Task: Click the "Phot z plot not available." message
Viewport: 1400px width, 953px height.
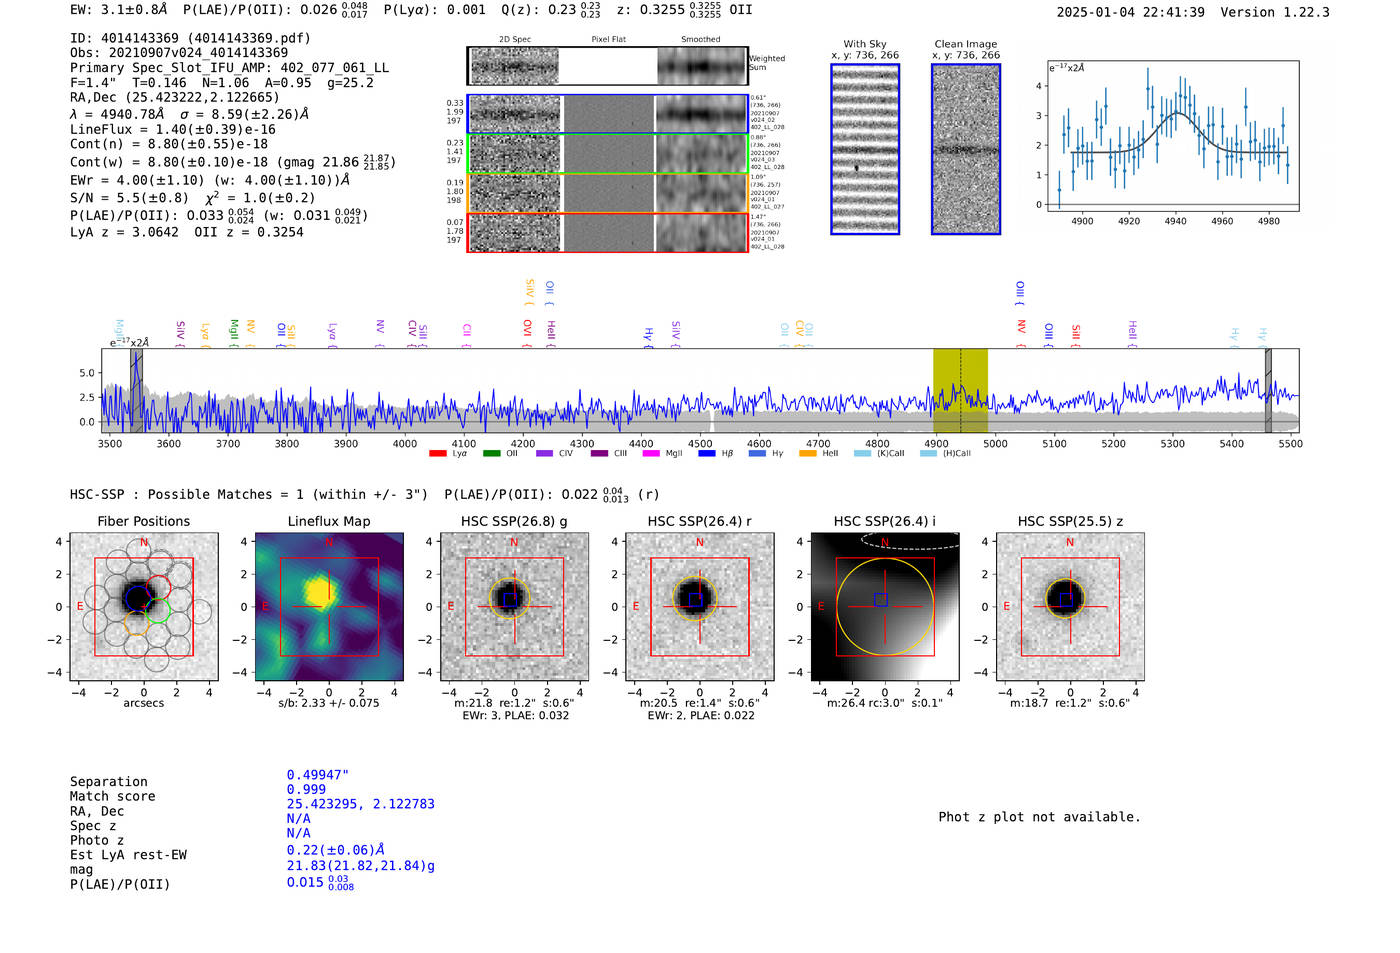Action: click(1039, 817)
